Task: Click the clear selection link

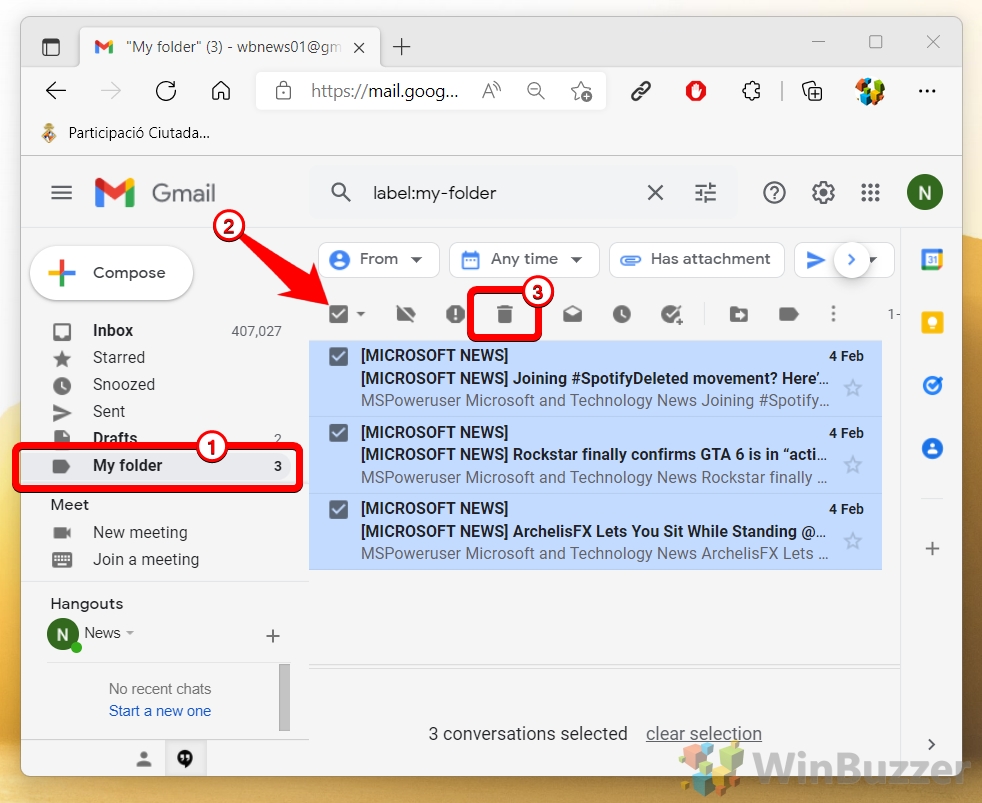Action: tap(703, 733)
